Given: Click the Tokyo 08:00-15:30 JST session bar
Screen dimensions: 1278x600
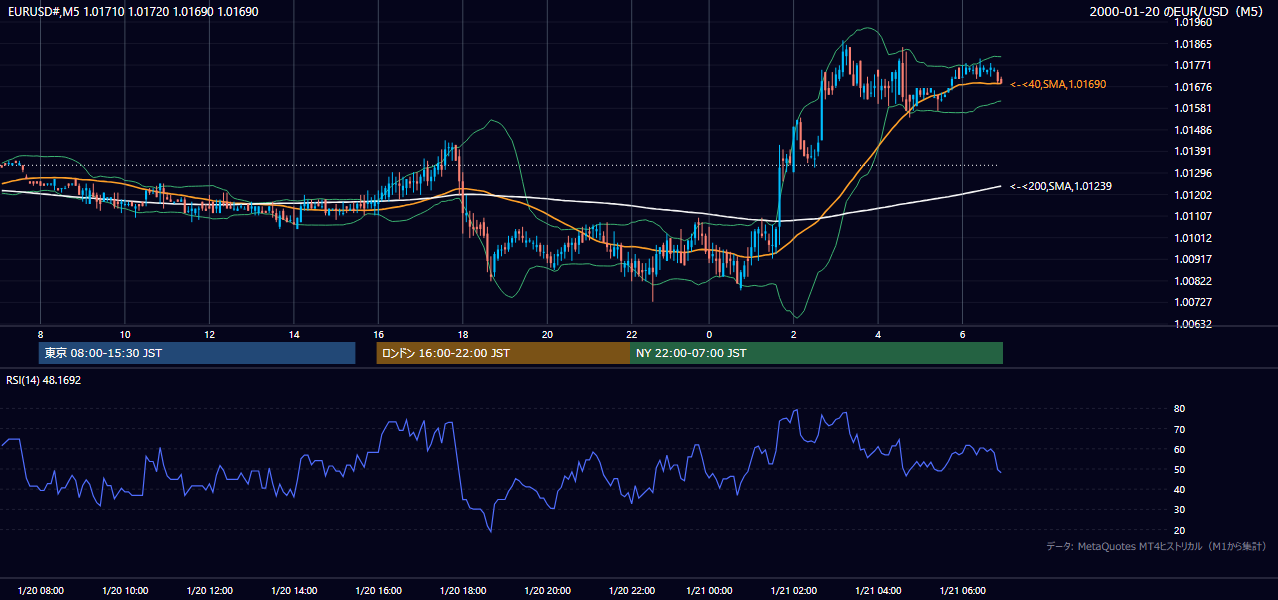Looking at the screenshot, I should [197, 353].
